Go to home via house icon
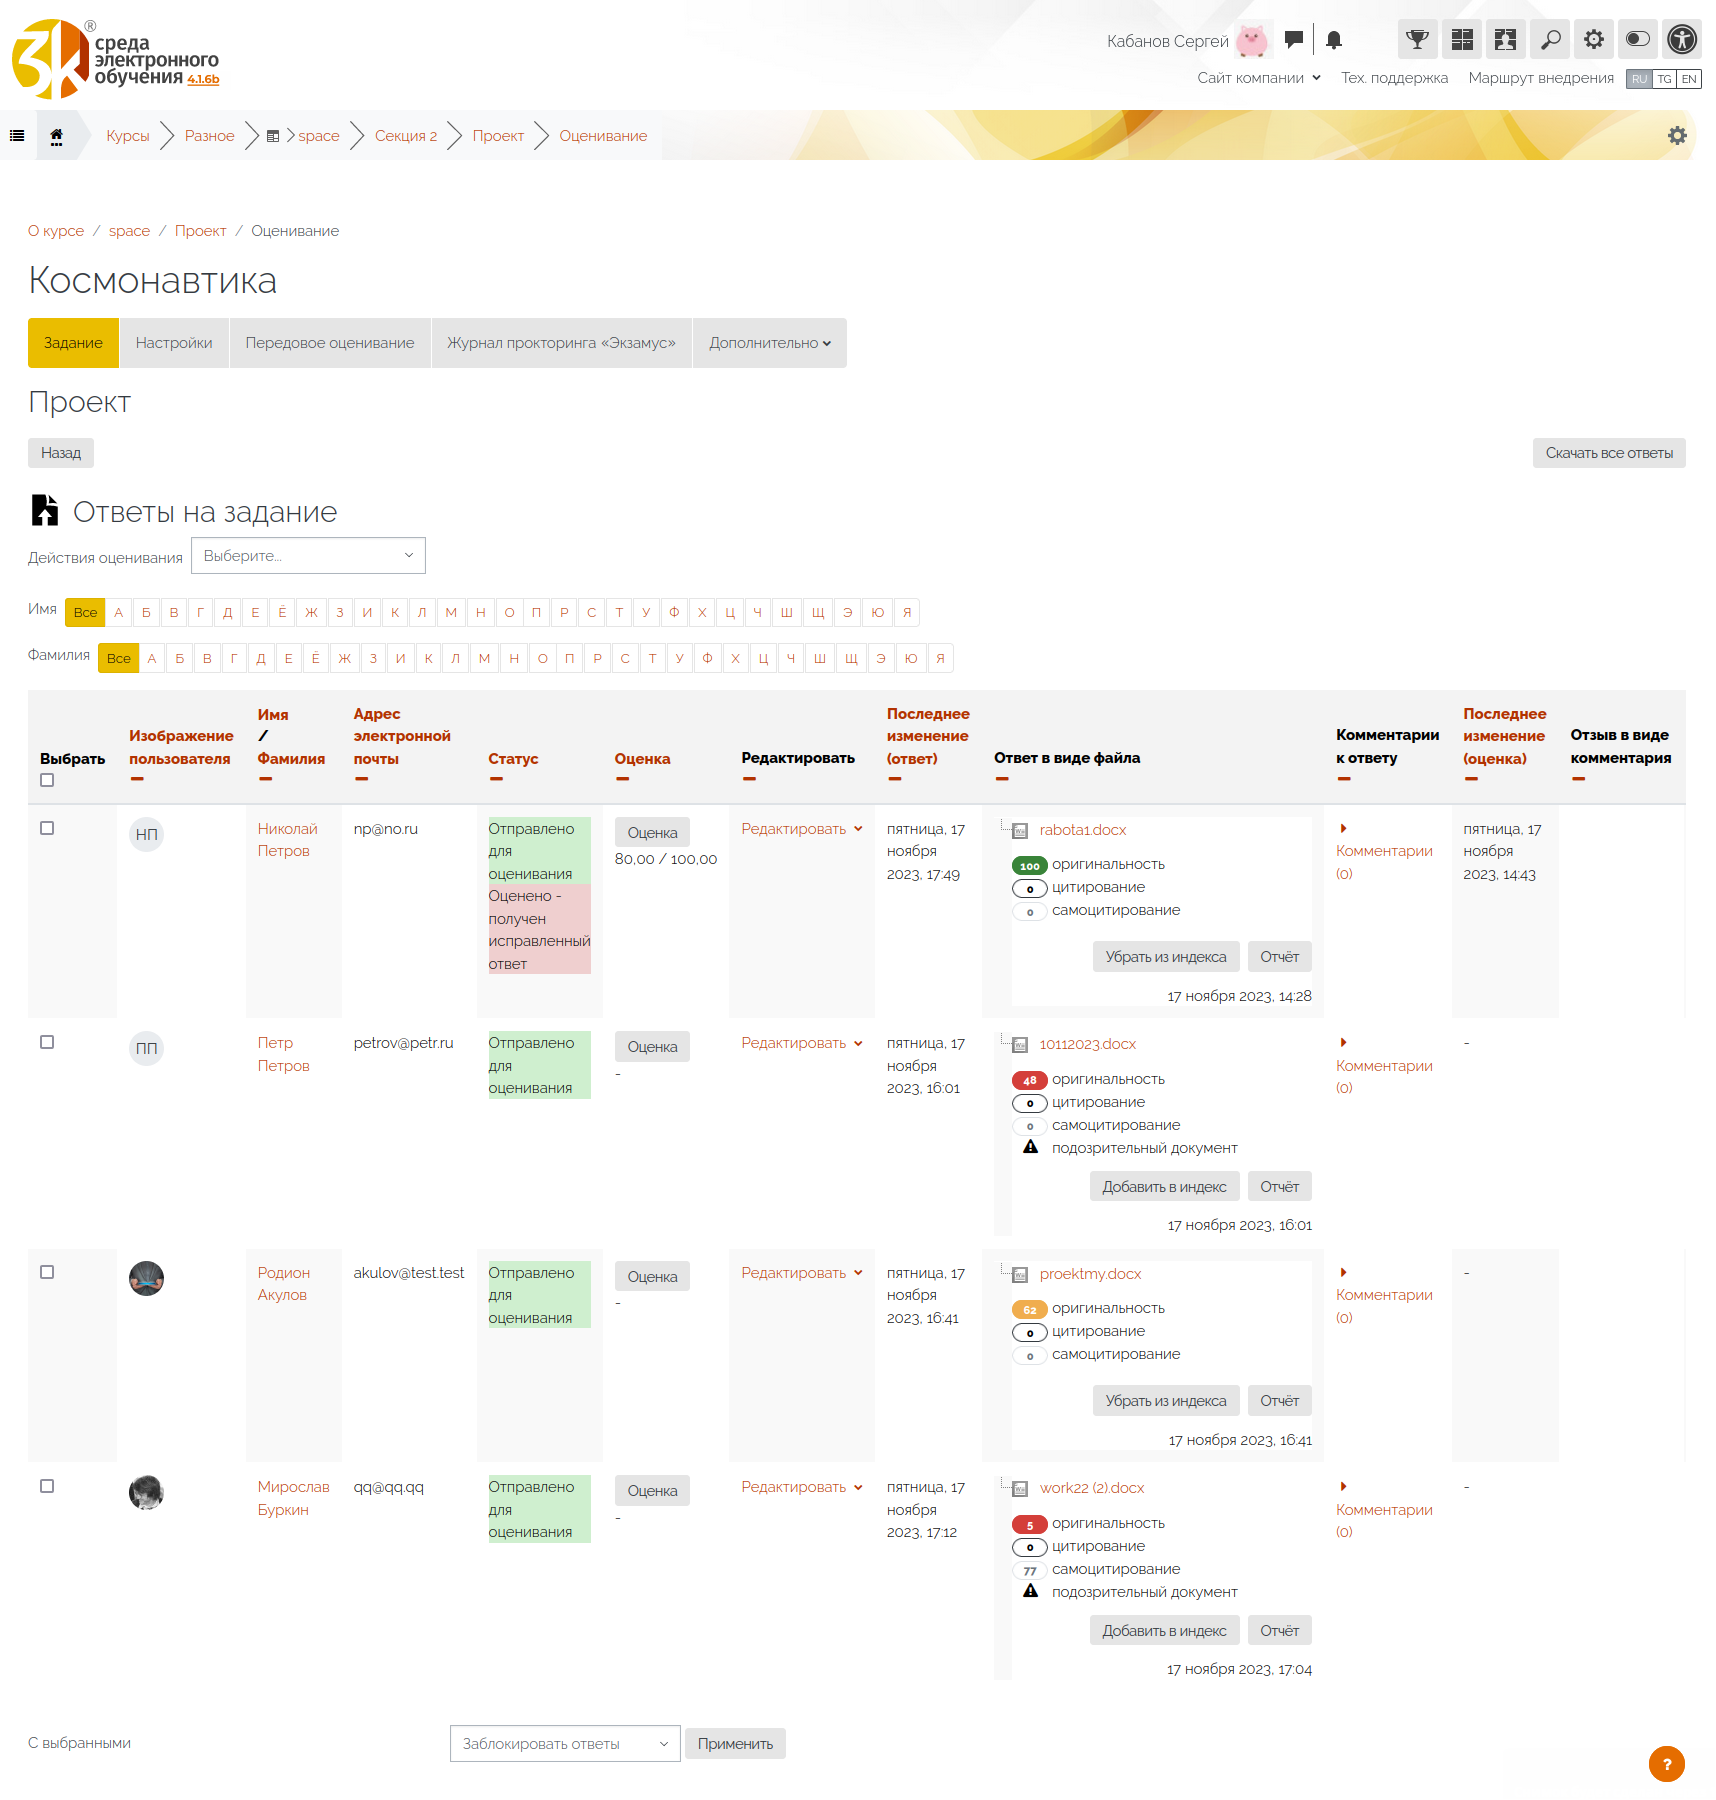 57,136
